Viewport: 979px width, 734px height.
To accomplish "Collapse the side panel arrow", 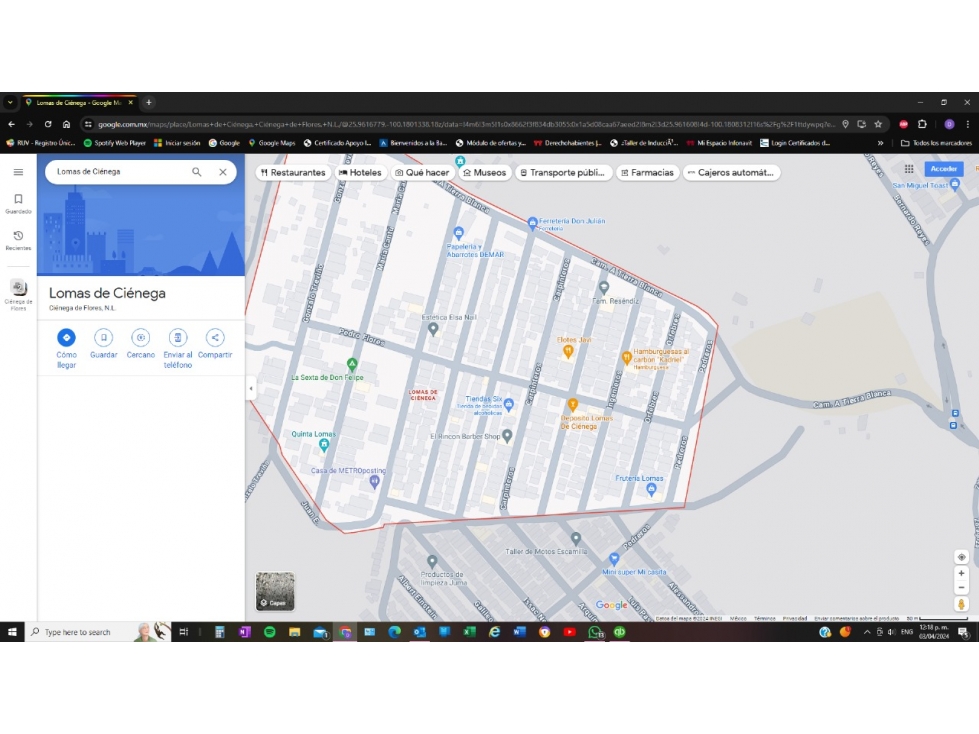I will pyautogui.click(x=251, y=388).
